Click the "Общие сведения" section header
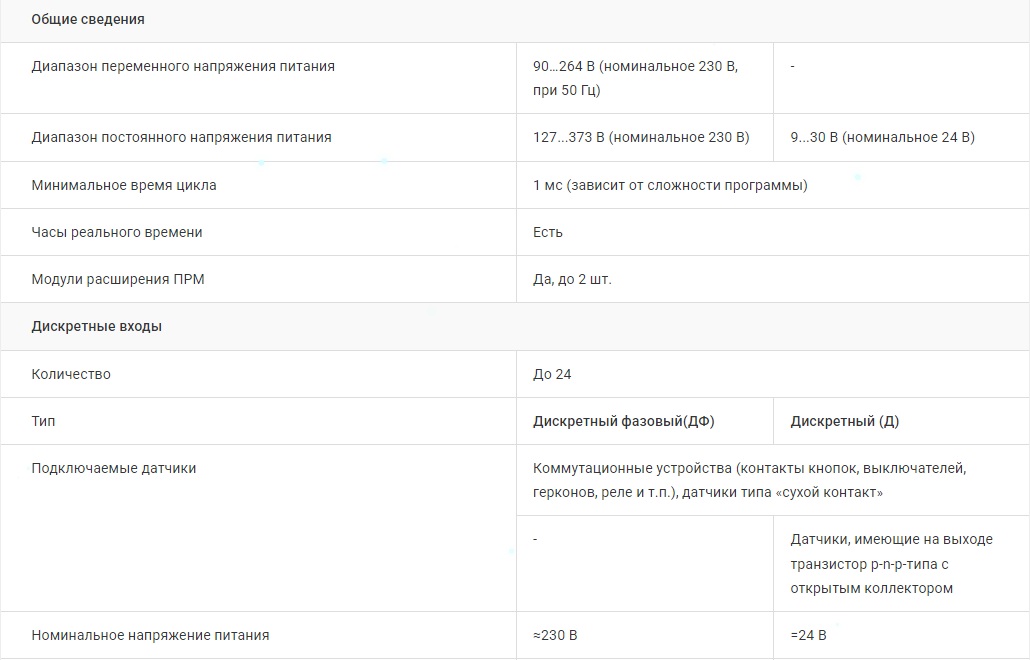 88,20
